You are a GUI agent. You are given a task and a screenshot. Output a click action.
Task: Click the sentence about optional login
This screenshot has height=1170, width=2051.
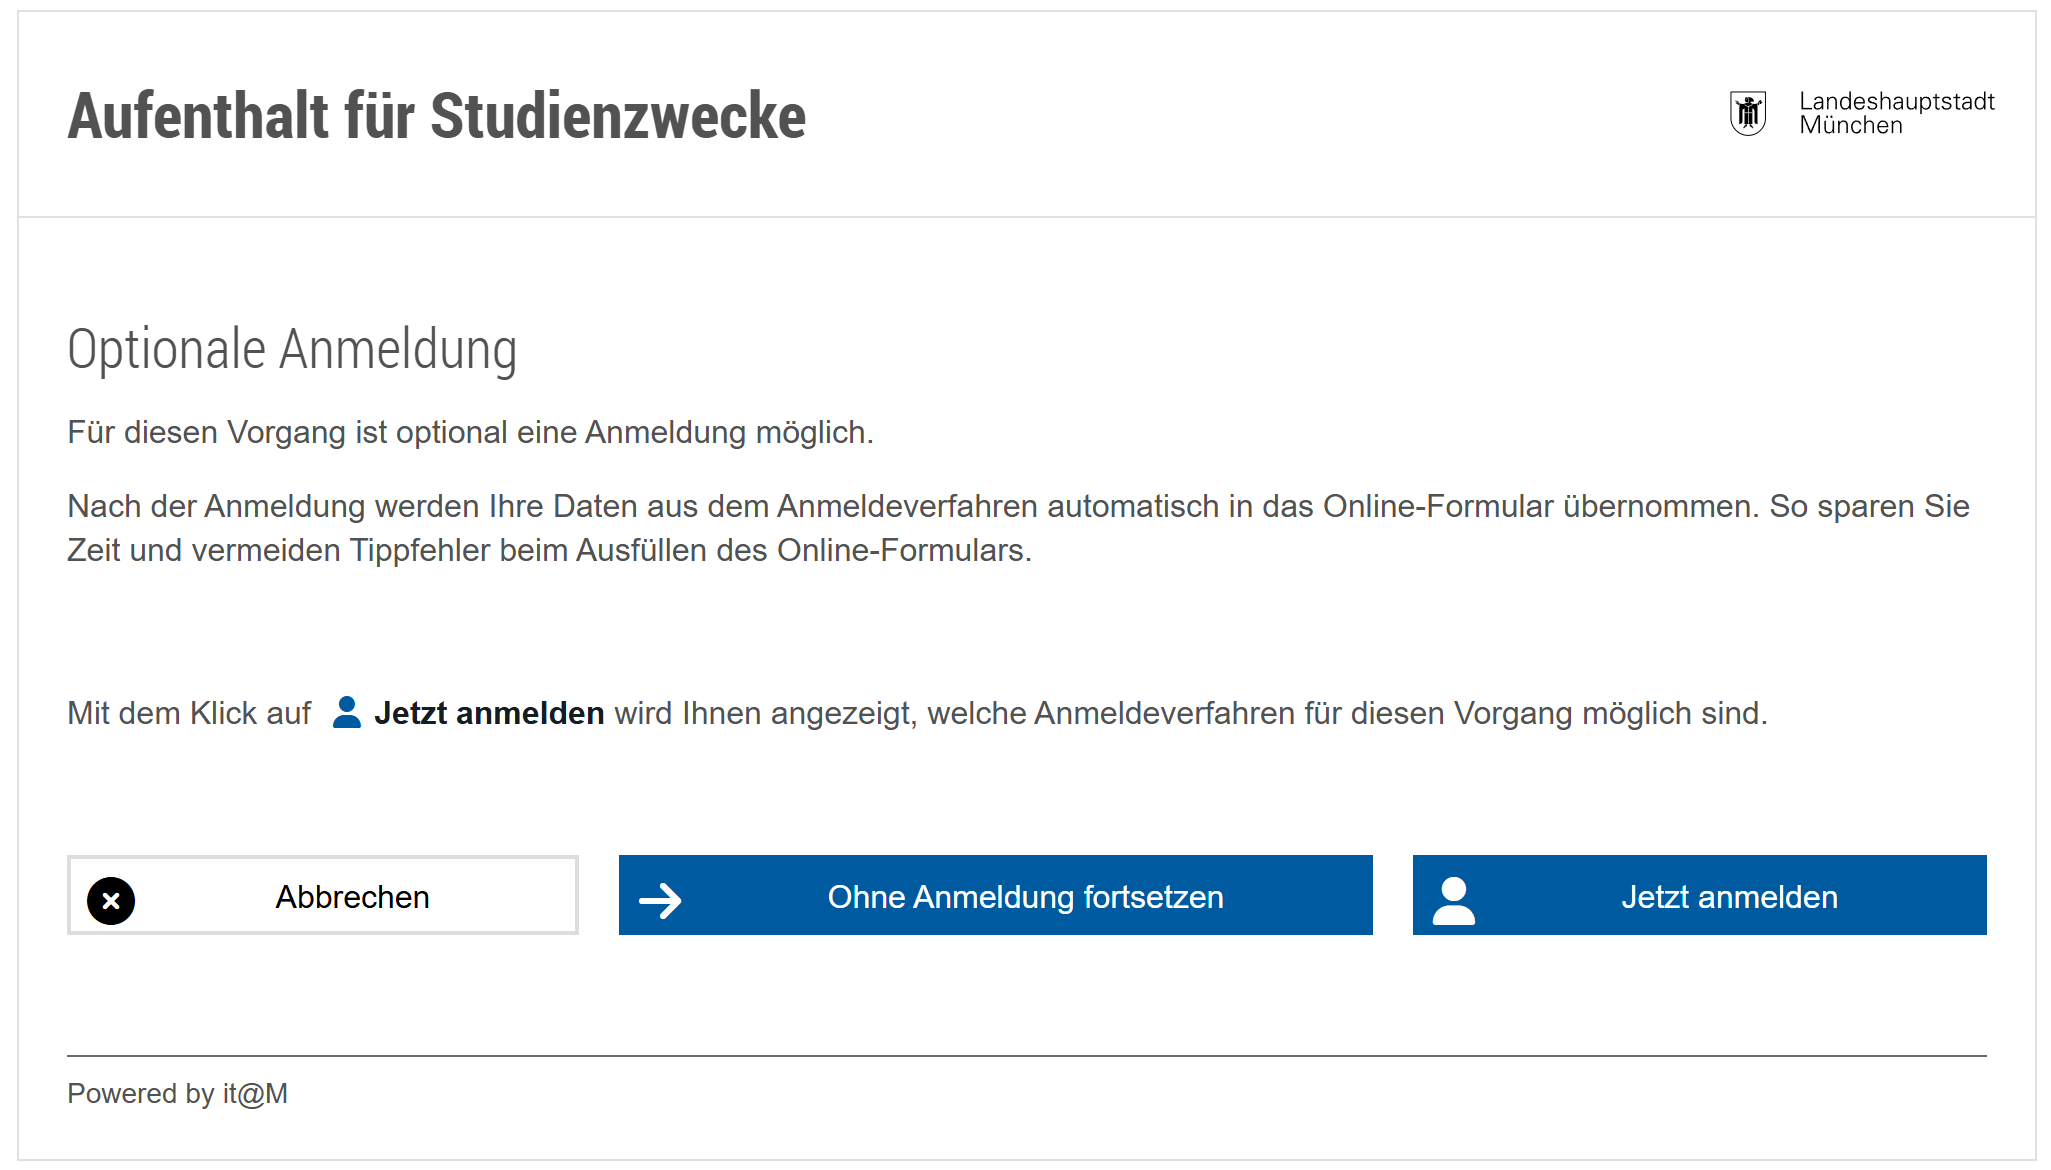click(x=470, y=432)
